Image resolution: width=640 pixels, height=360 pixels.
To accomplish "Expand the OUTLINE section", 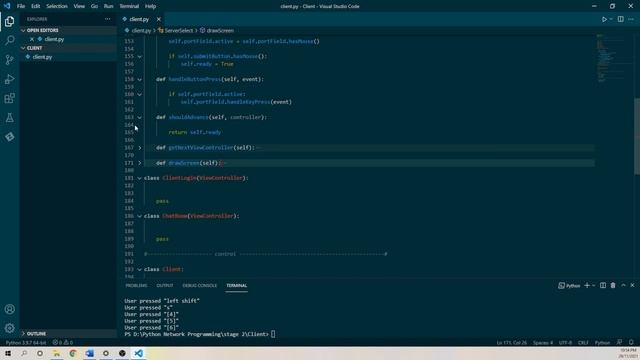I will pos(23,333).
